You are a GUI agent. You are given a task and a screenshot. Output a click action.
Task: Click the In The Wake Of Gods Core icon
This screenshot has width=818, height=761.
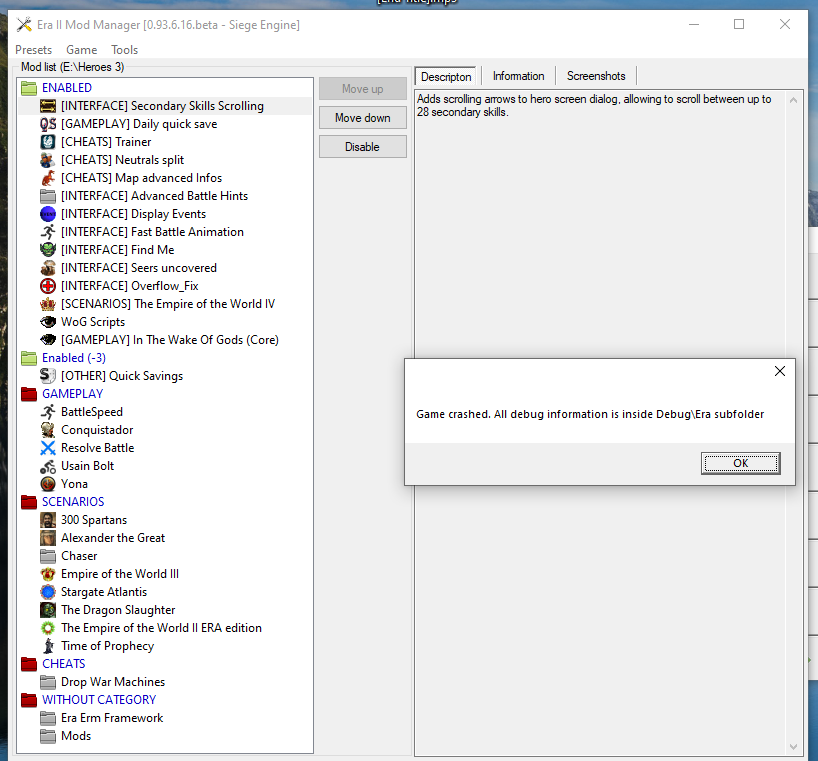pyautogui.click(x=47, y=340)
